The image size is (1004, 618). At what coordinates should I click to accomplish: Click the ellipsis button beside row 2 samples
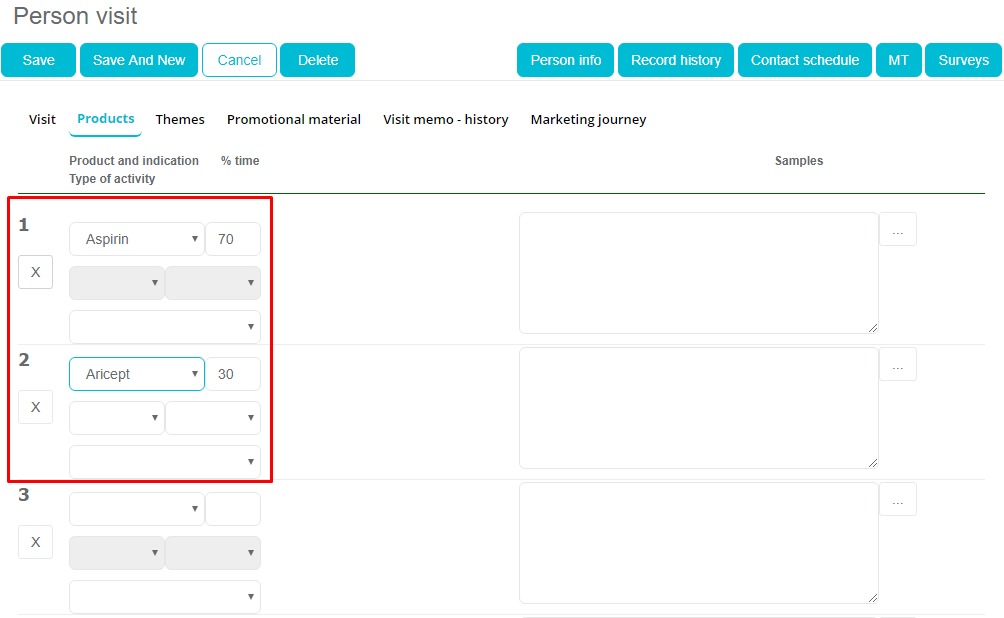tap(897, 365)
